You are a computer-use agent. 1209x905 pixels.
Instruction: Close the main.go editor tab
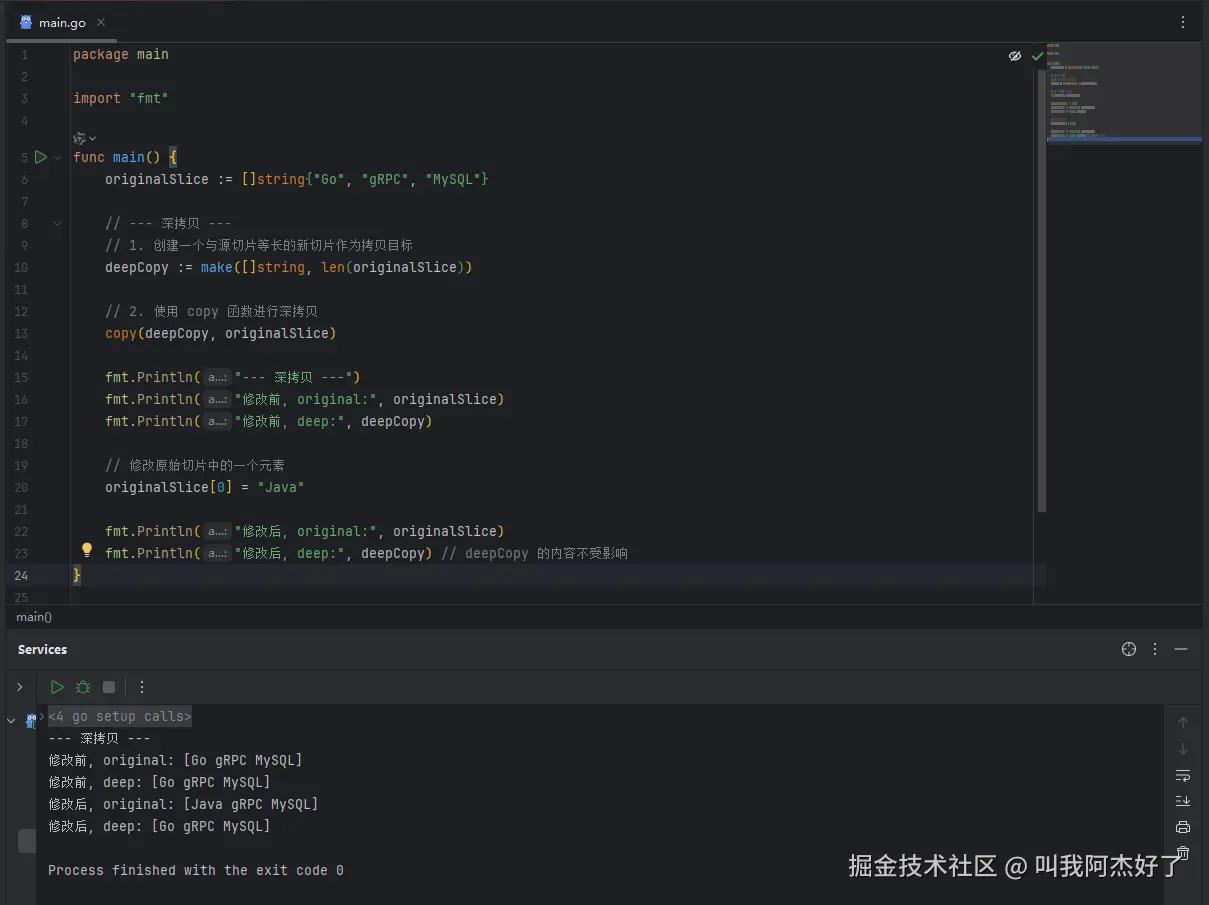point(101,22)
